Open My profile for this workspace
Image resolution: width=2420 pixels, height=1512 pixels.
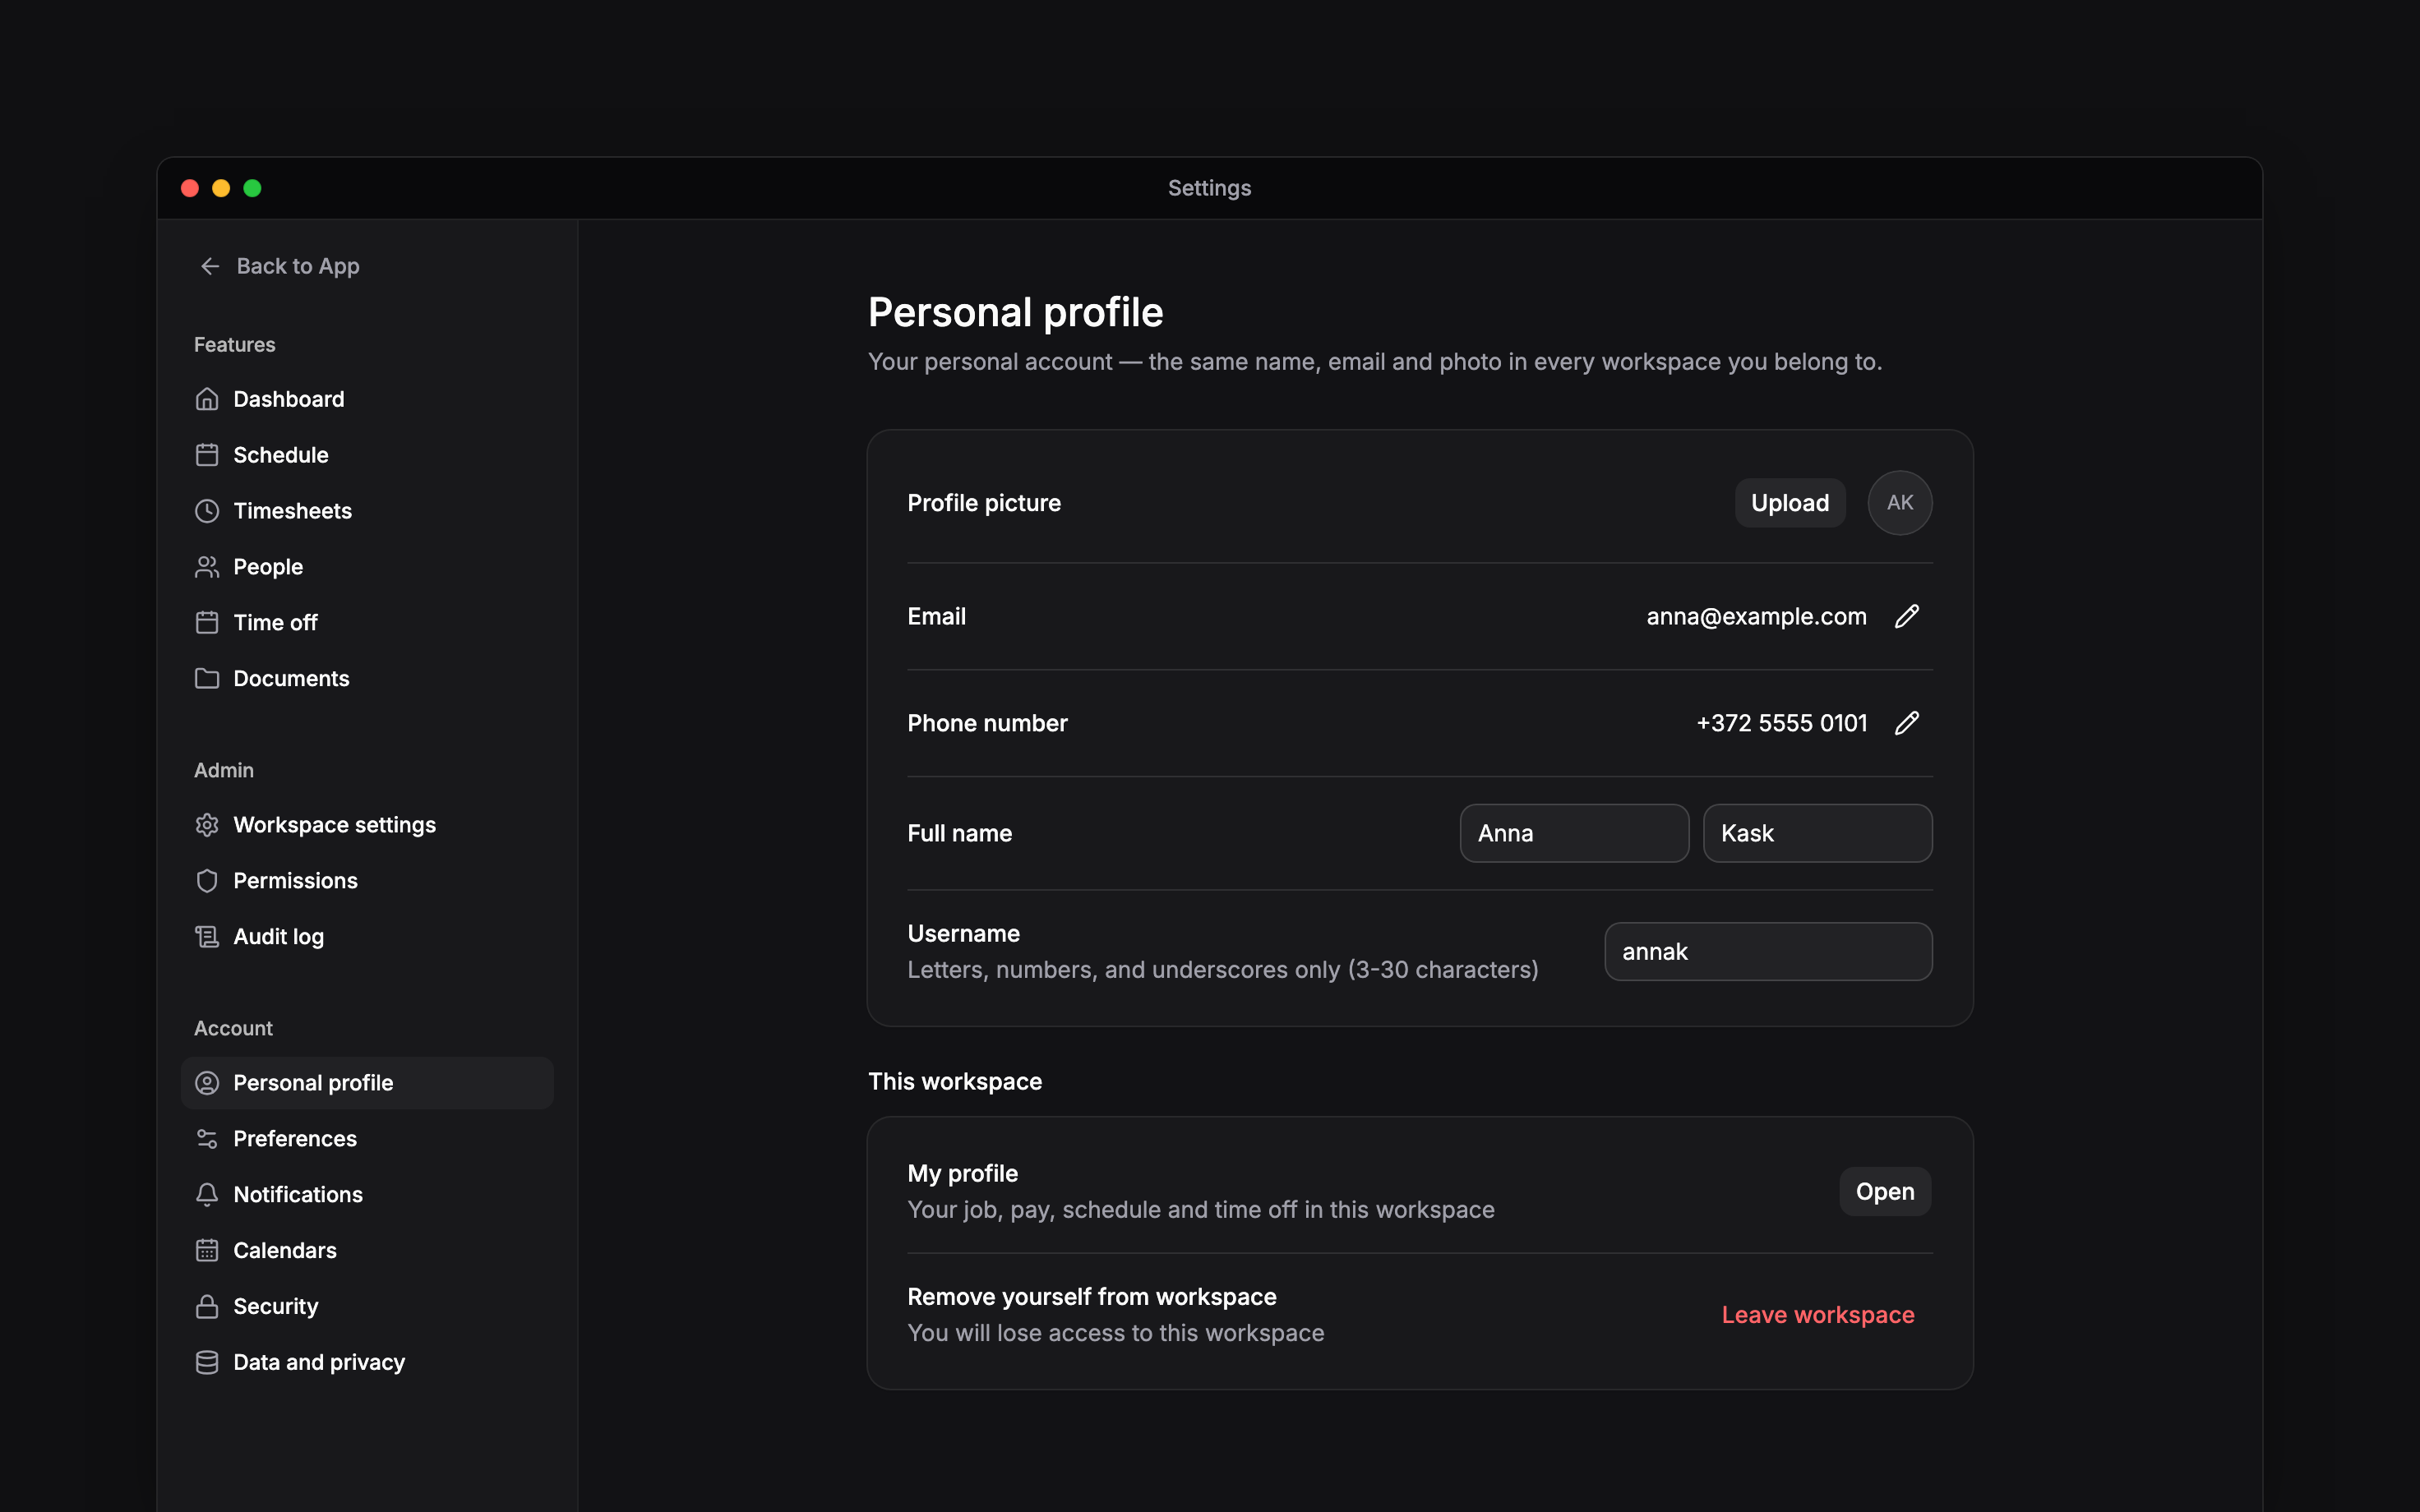click(x=1885, y=1192)
